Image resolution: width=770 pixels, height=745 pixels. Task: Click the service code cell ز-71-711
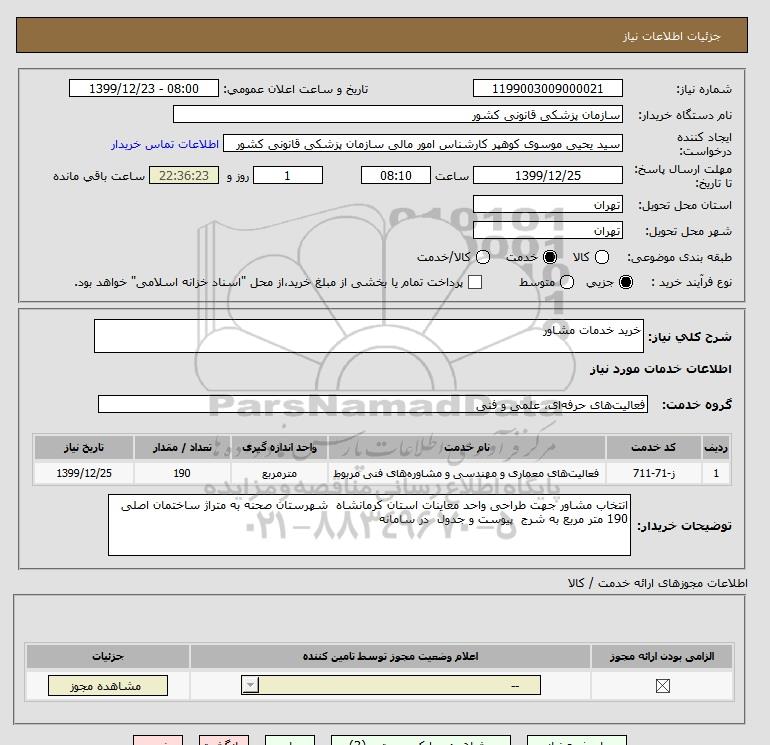654,473
